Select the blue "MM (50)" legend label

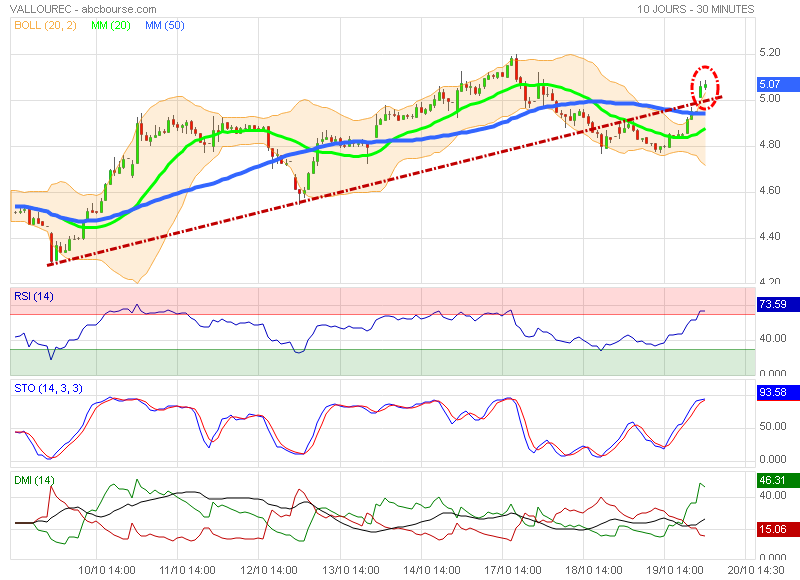pyautogui.click(x=165, y=25)
